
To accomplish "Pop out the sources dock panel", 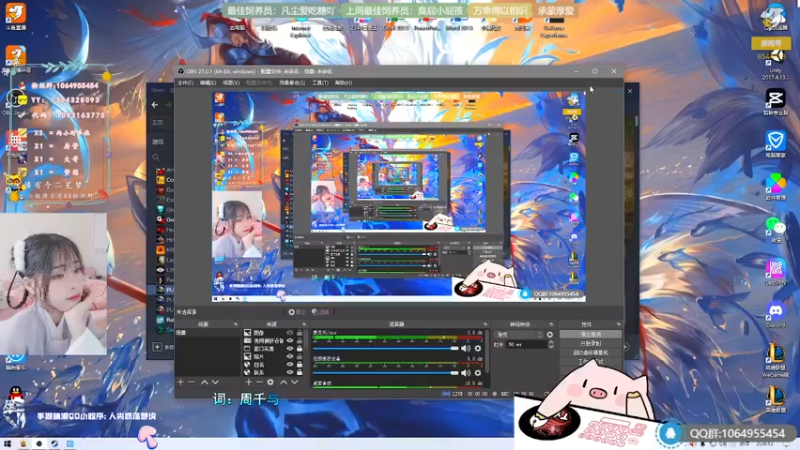I will (x=304, y=324).
